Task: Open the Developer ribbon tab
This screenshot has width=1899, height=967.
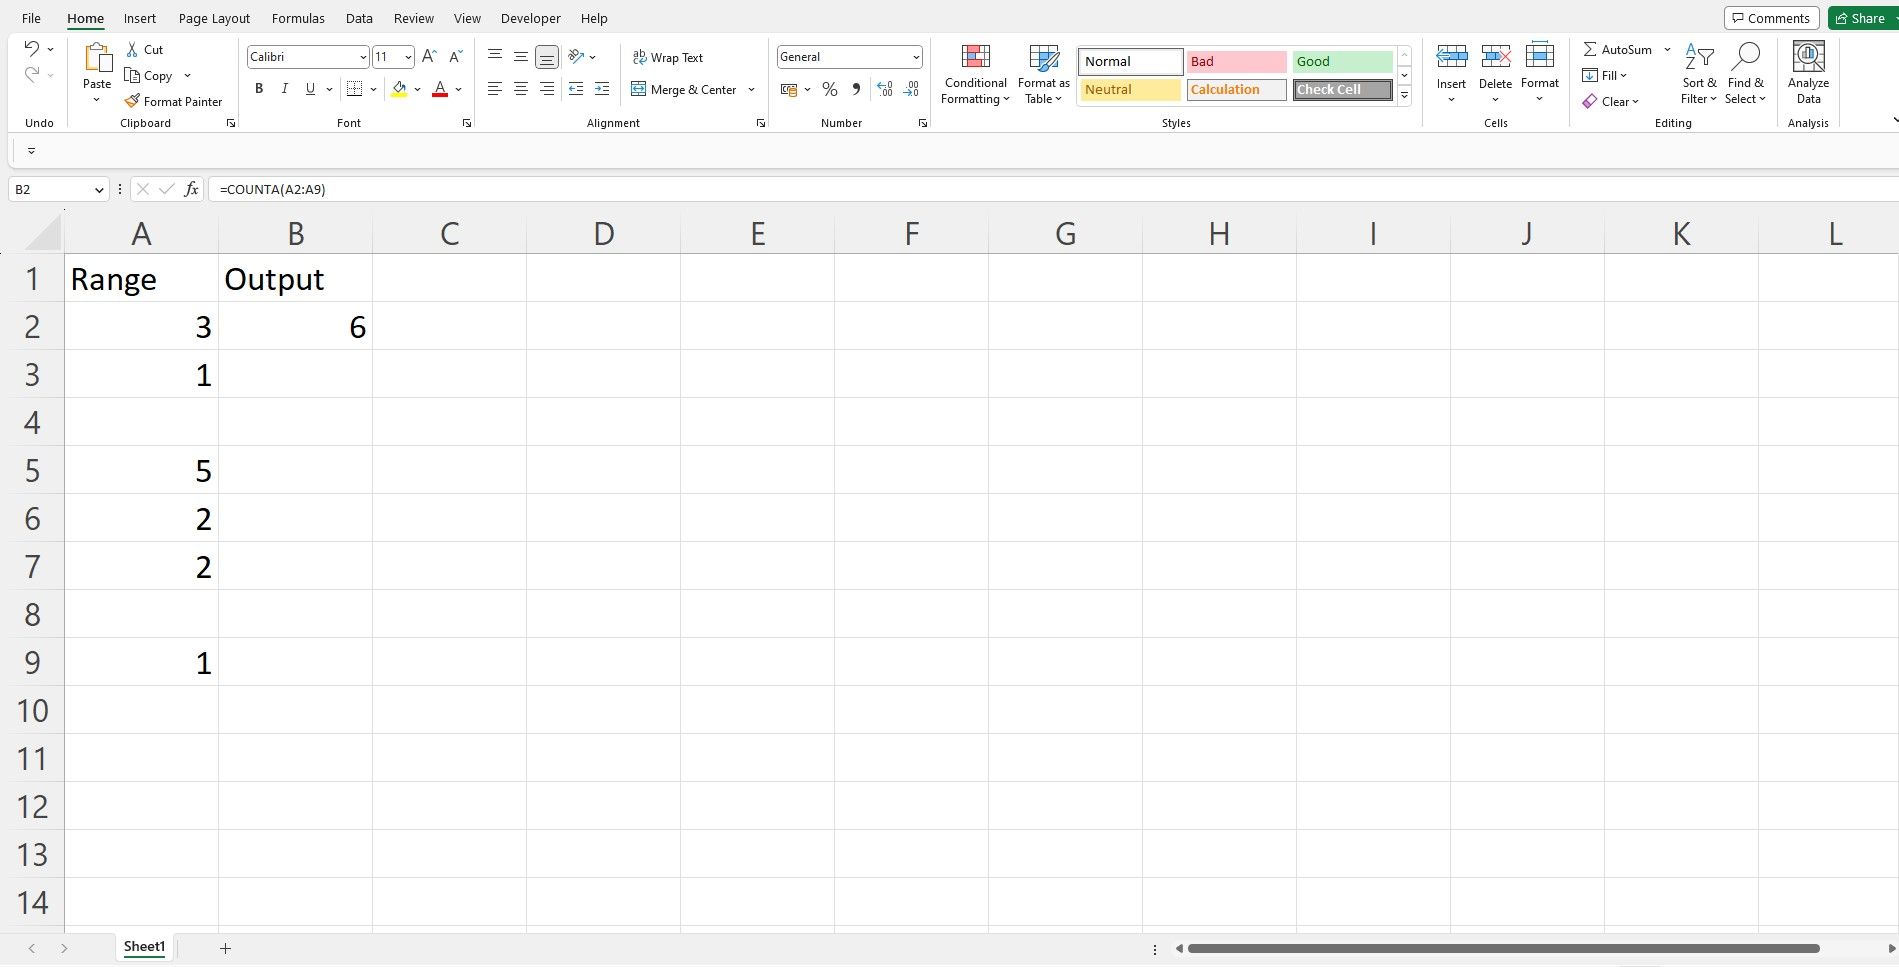Action: [x=530, y=18]
